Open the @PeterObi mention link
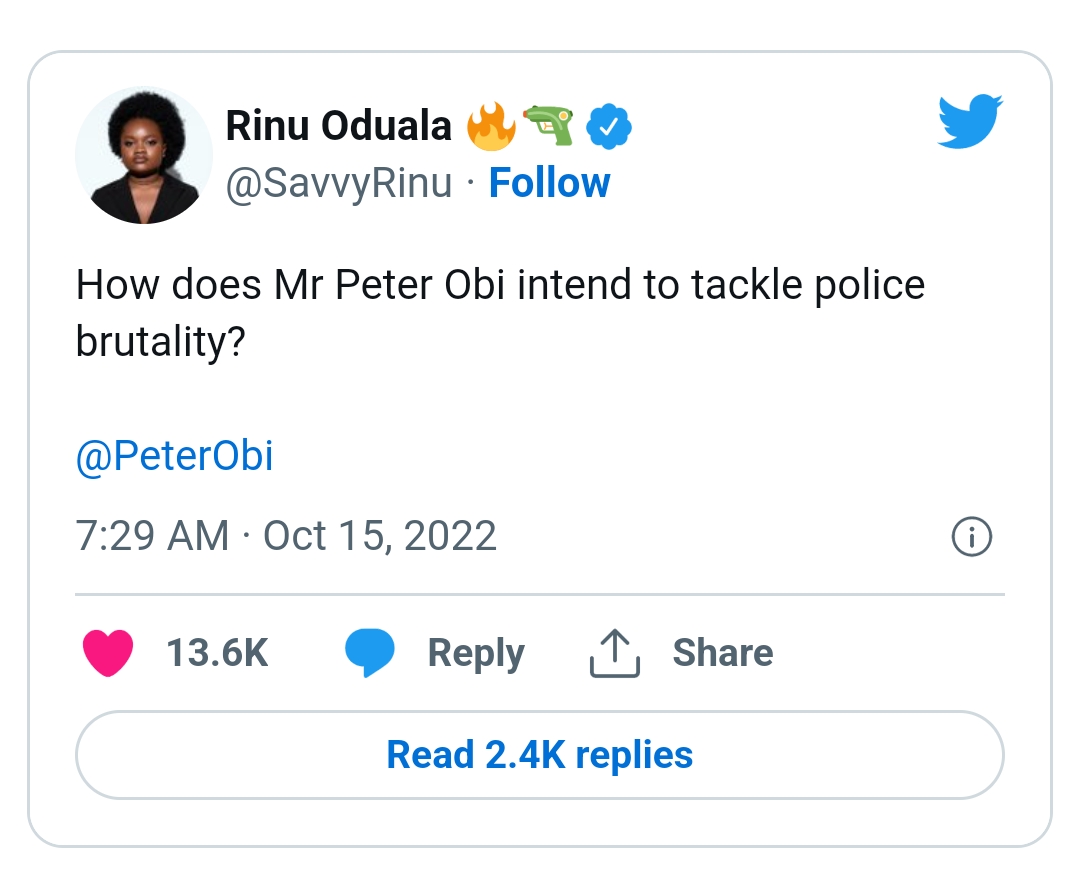Viewport: 1080px width, 891px height. [174, 456]
